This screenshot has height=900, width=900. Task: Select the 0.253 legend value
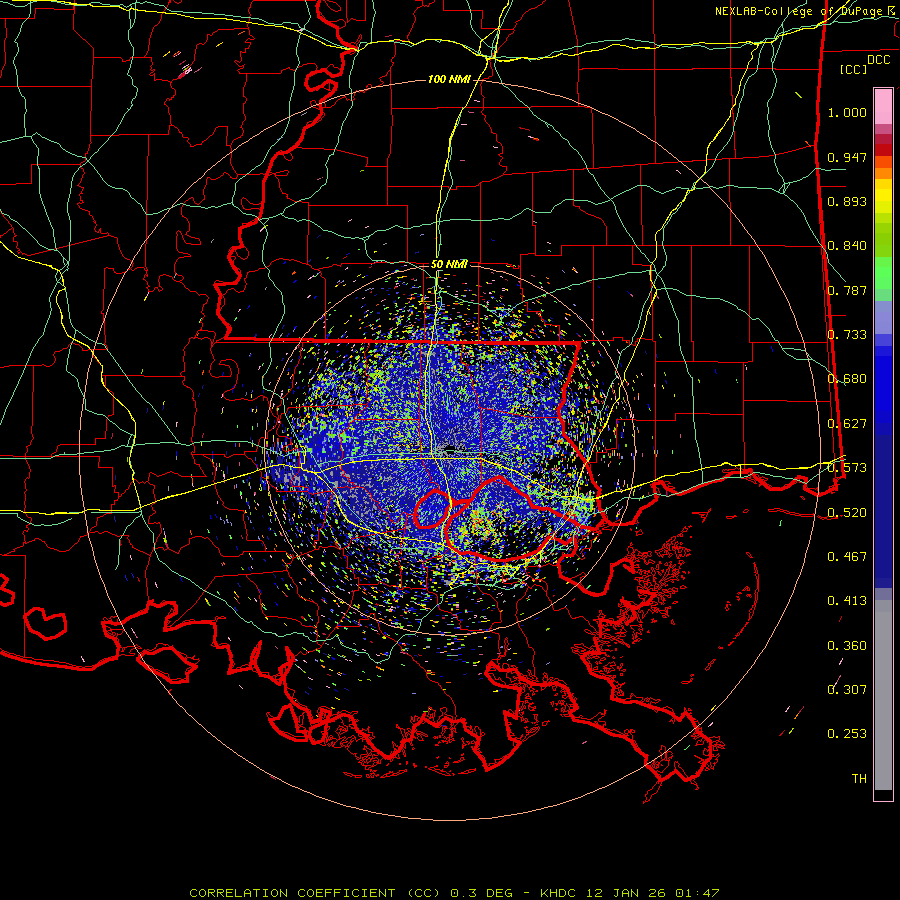tap(847, 734)
